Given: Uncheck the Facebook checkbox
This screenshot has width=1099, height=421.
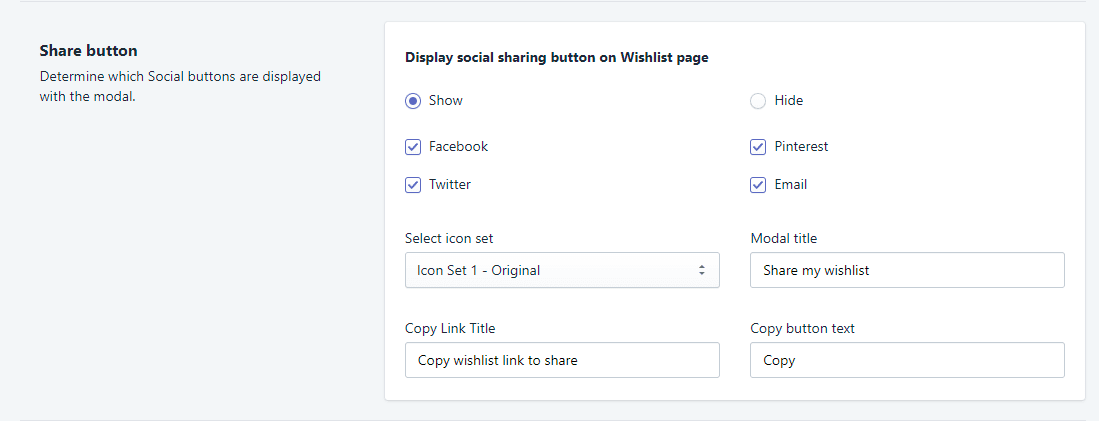Looking at the screenshot, I should click(x=413, y=147).
